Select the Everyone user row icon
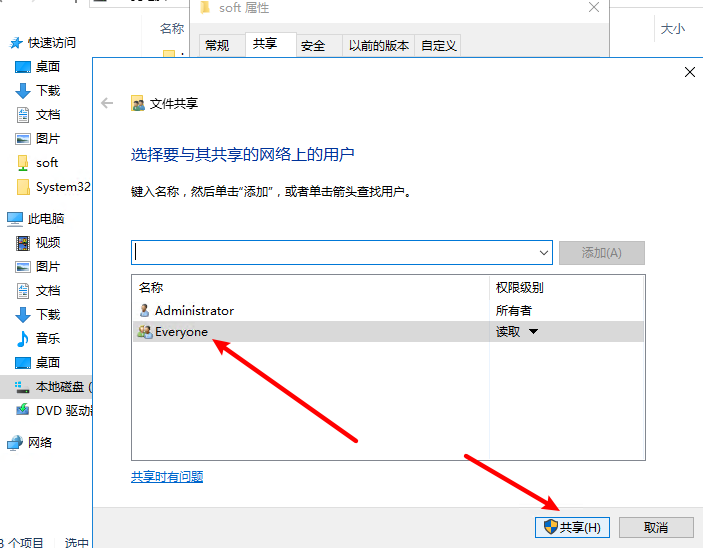This screenshot has height=548, width=703. 145,332
